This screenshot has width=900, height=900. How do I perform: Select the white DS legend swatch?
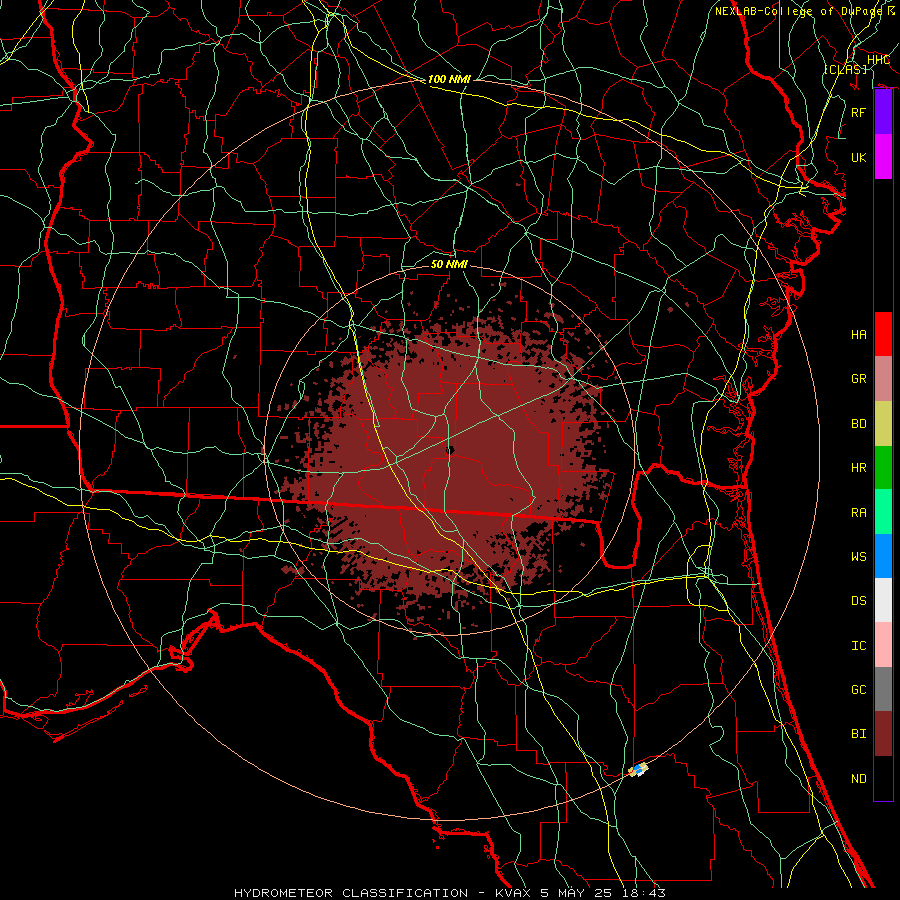tap(883, 600)
